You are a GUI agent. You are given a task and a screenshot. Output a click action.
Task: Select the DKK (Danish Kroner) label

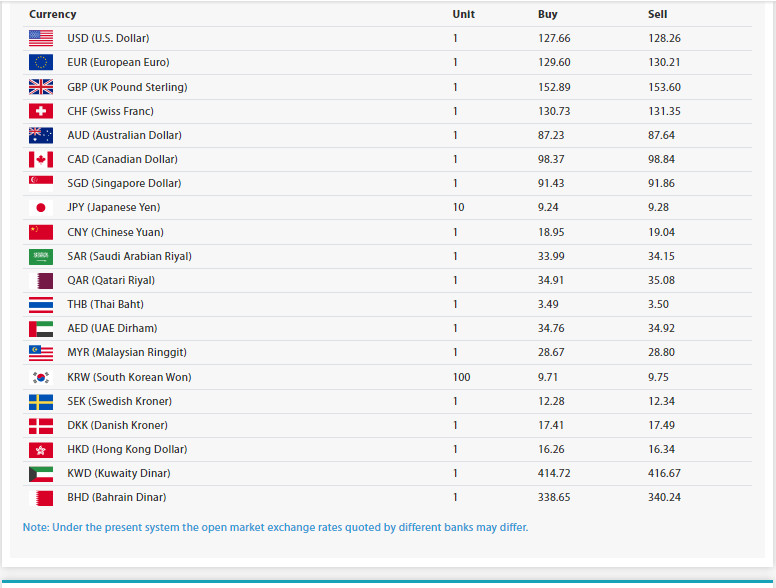(x=117, y=425)
